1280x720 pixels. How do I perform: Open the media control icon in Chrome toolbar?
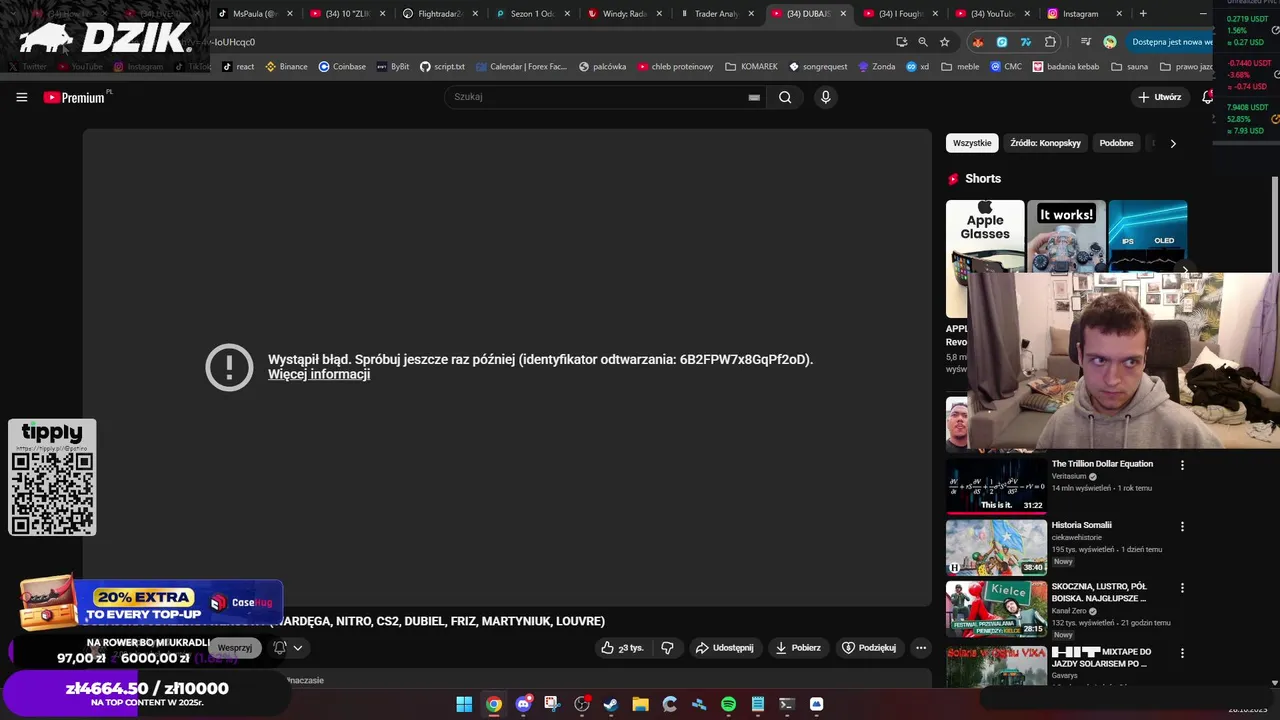click(1086, 42)
